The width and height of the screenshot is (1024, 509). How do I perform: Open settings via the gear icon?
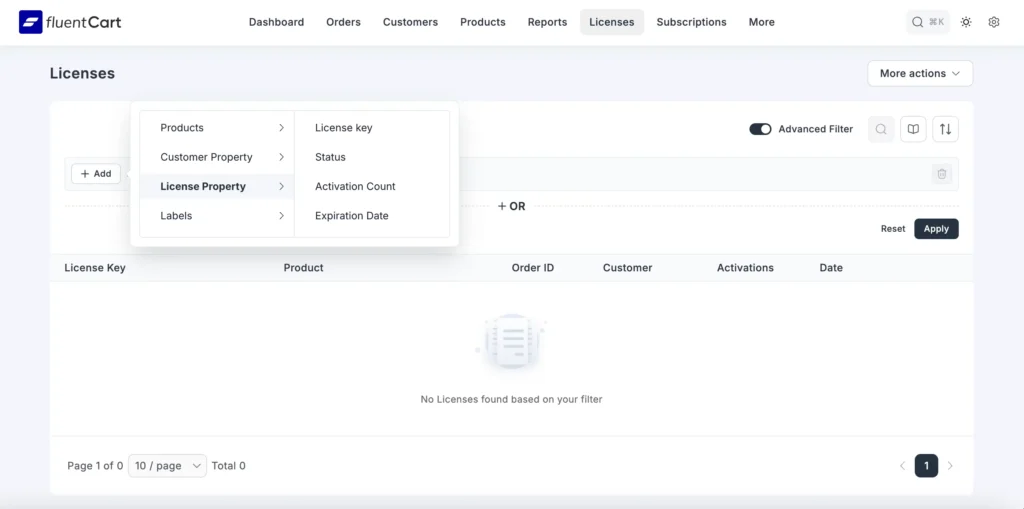point(993,22)
